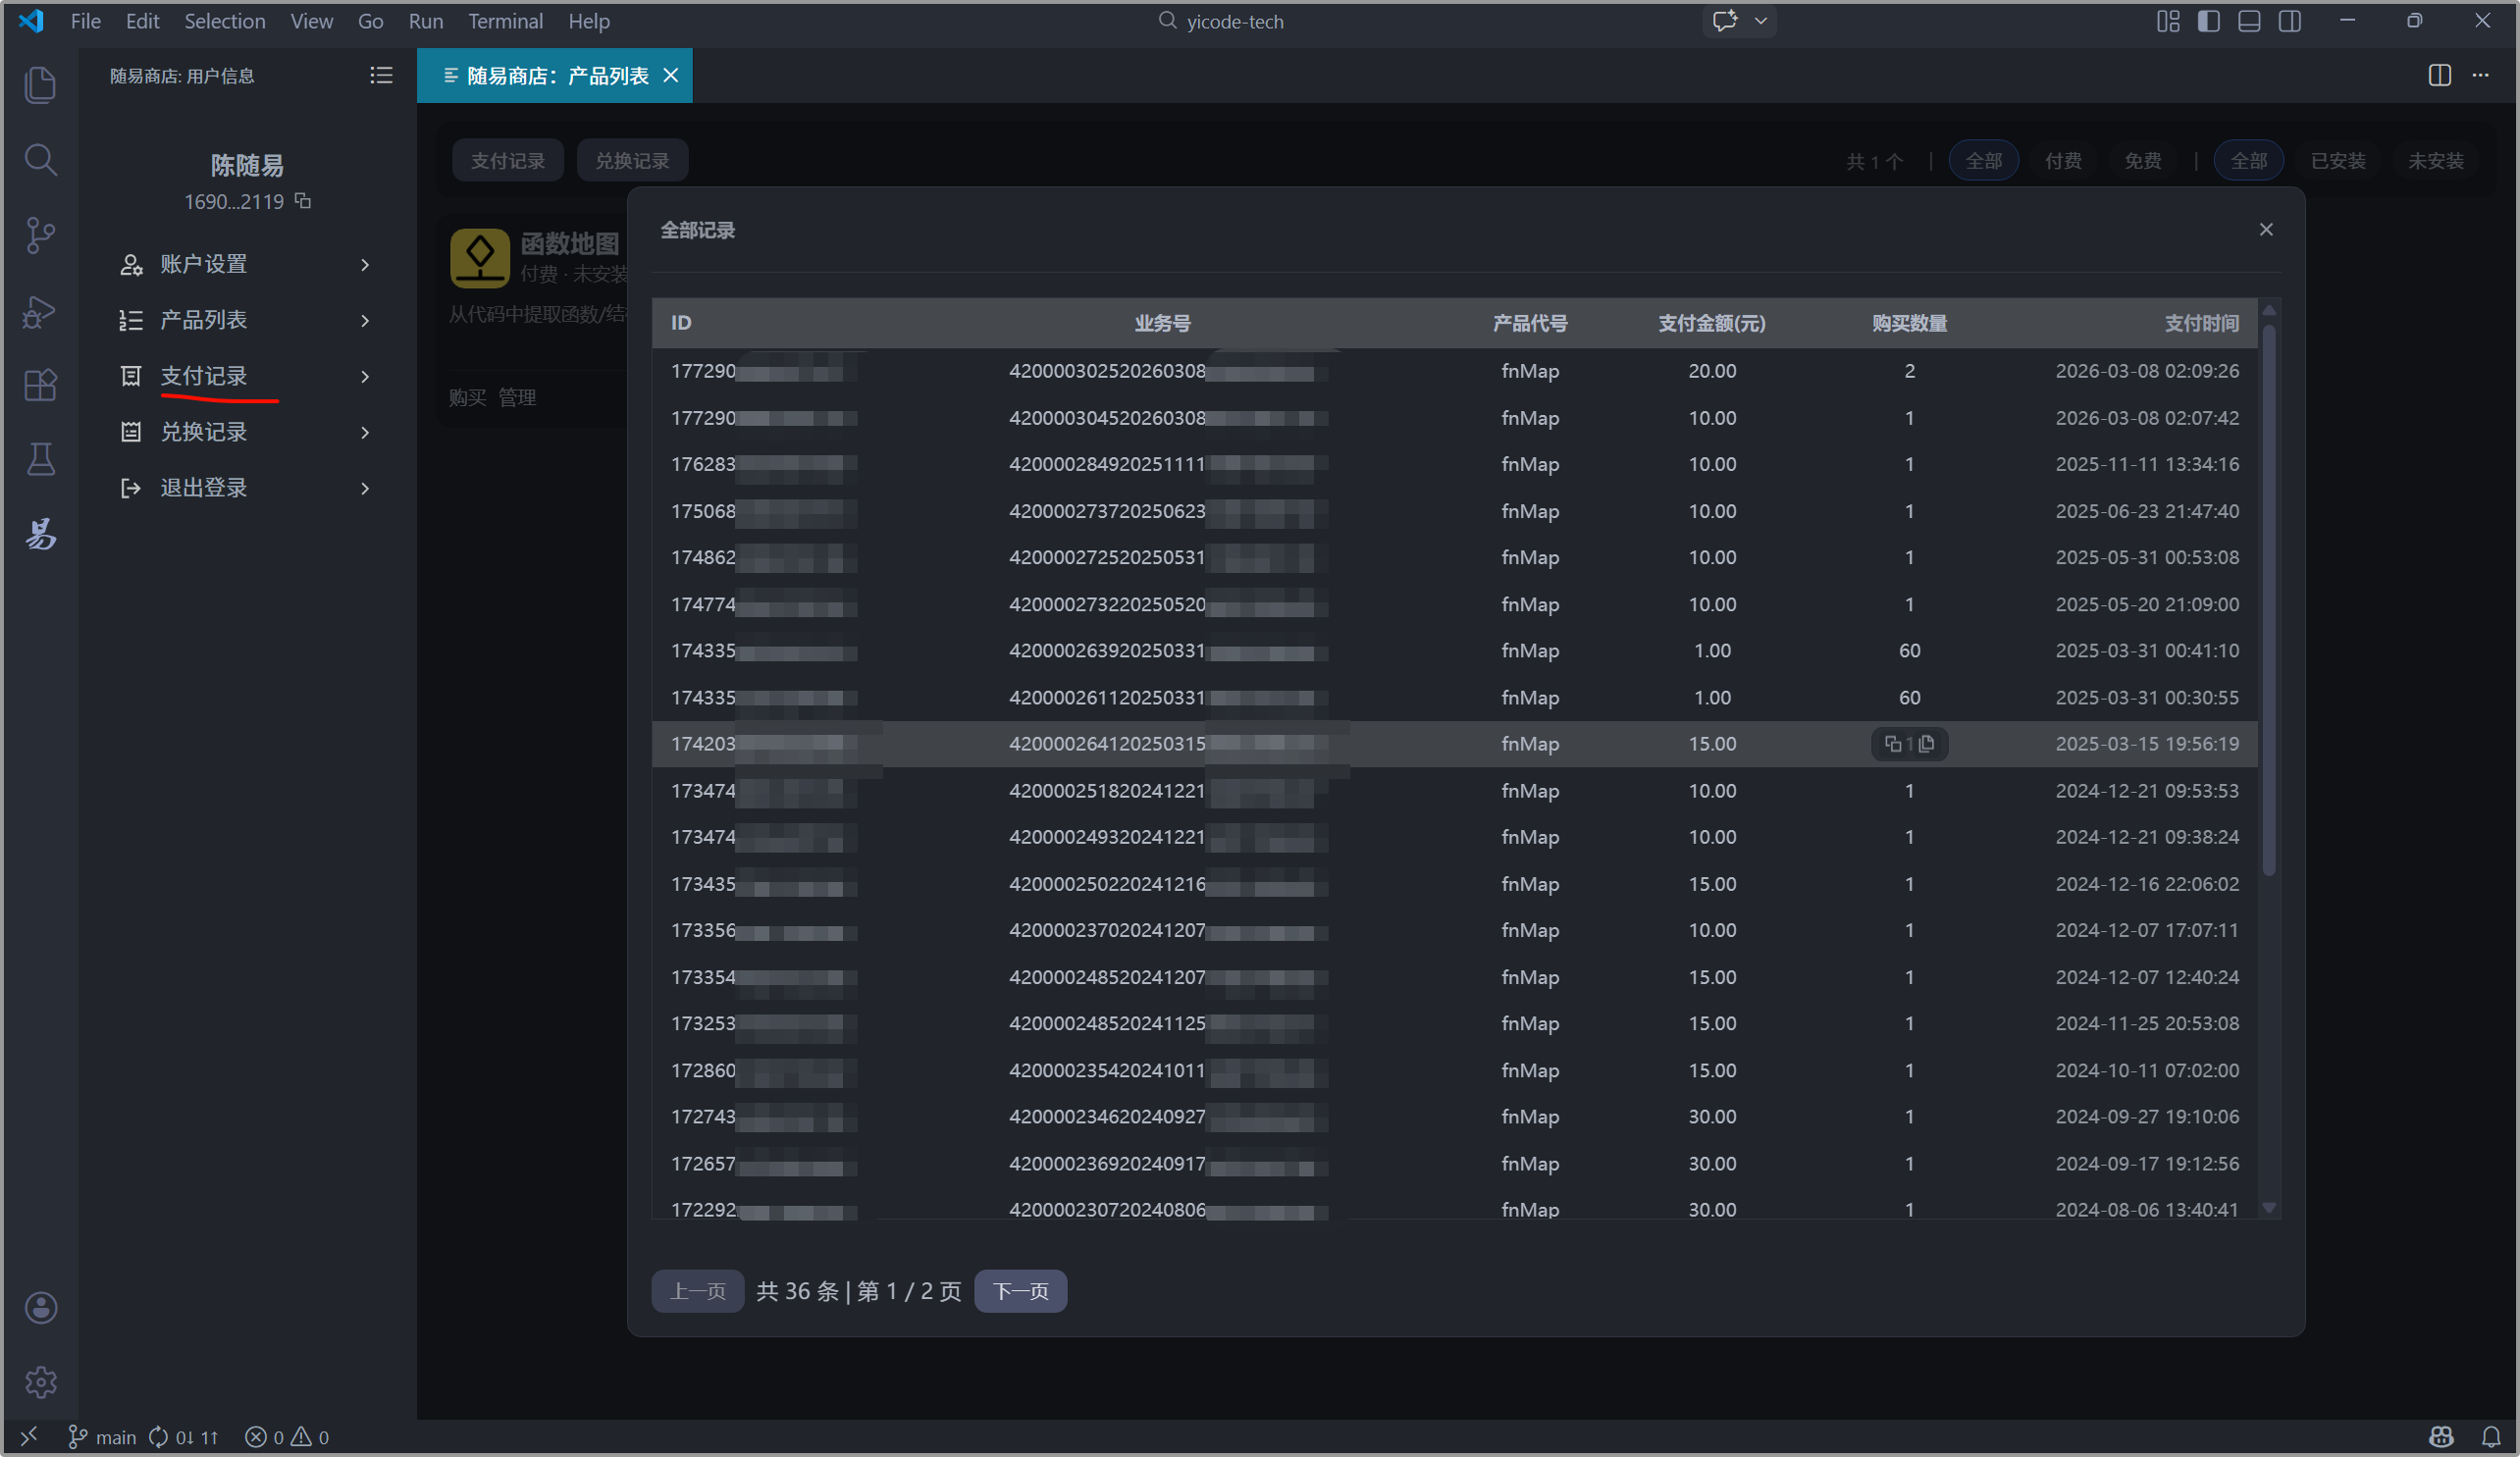Open the Source Control view icon
2520x1457 pixels.
pyautogui.click(x=40, y=235)
